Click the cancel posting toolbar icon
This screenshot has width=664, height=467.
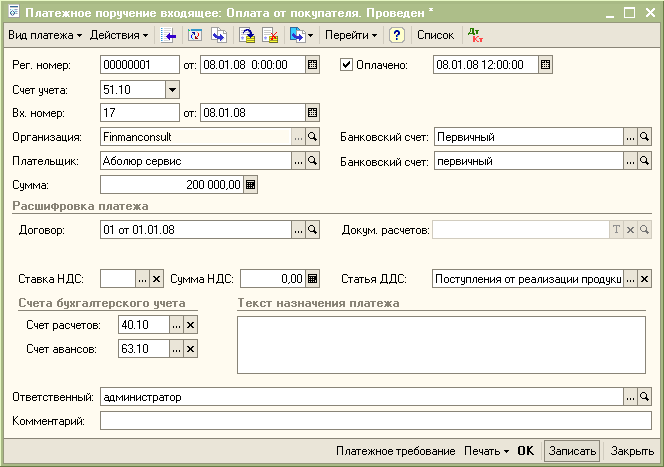tap(270, 35)
